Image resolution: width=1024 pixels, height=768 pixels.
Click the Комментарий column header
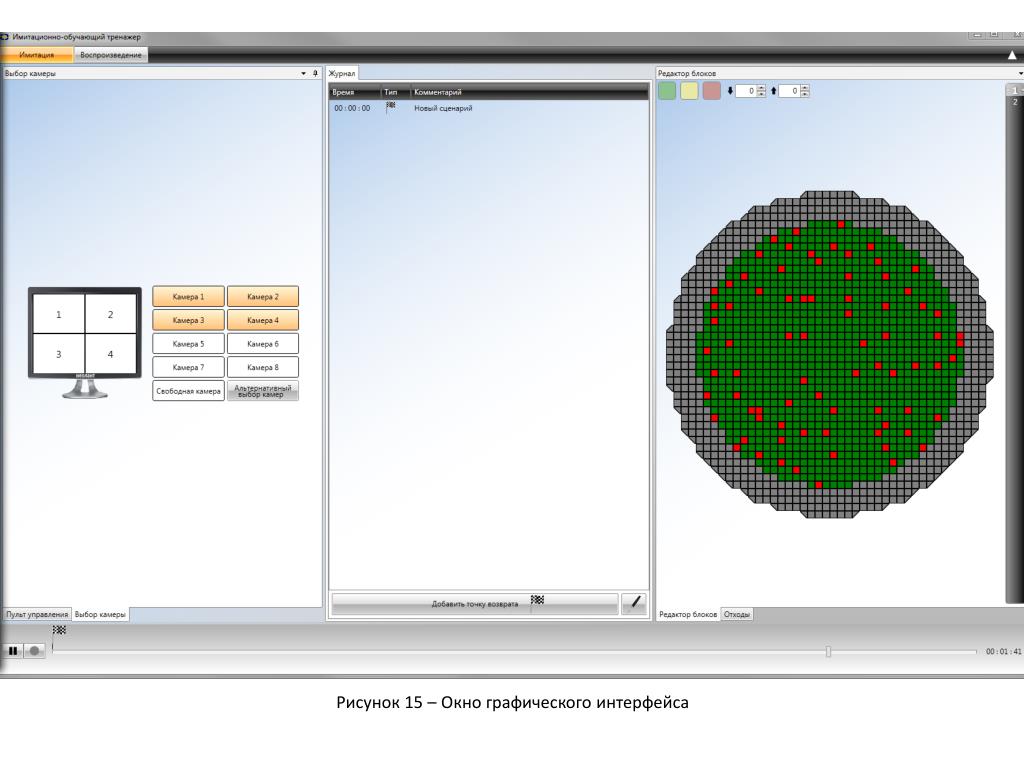click(530, 92)
